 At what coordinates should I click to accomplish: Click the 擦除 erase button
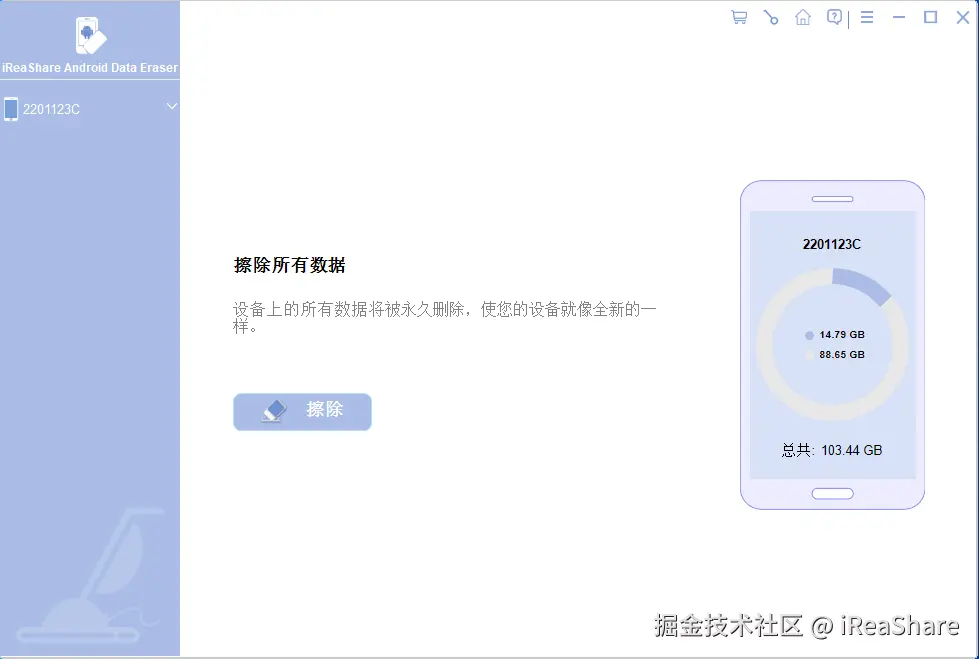coord(302,411)
